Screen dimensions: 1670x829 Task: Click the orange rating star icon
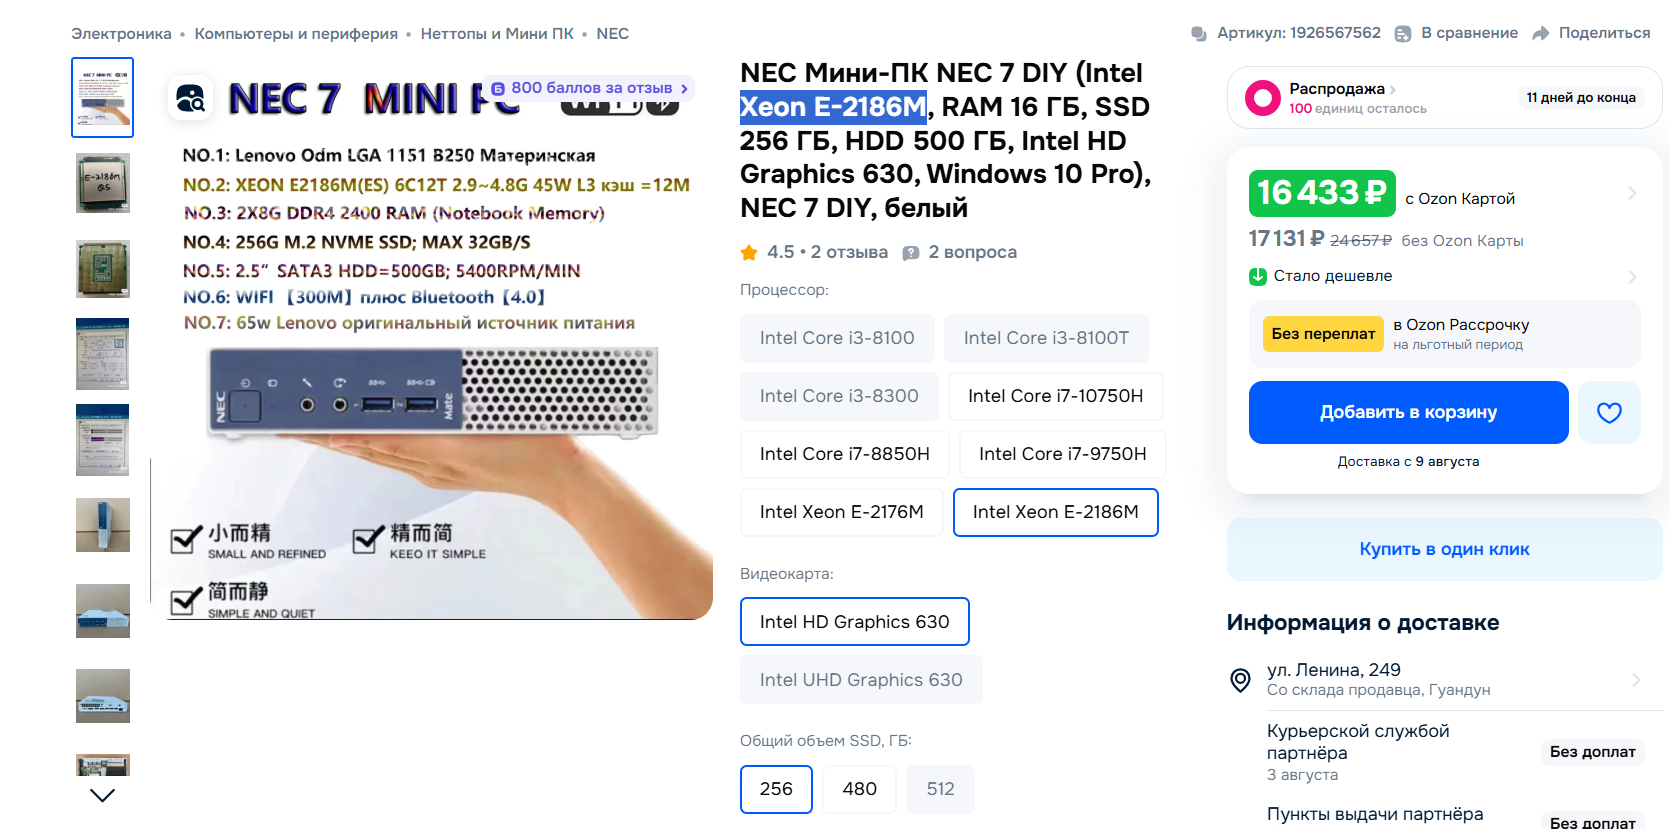click(x=749, y=252)
